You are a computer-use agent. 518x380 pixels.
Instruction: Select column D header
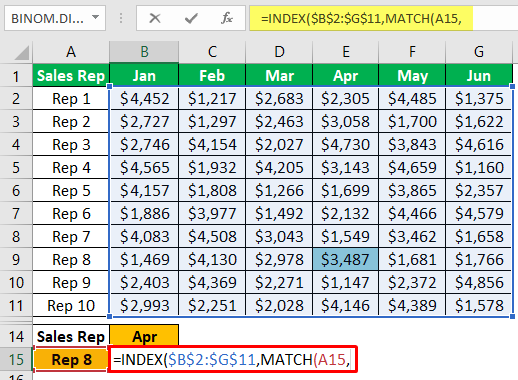coord(279,52)
